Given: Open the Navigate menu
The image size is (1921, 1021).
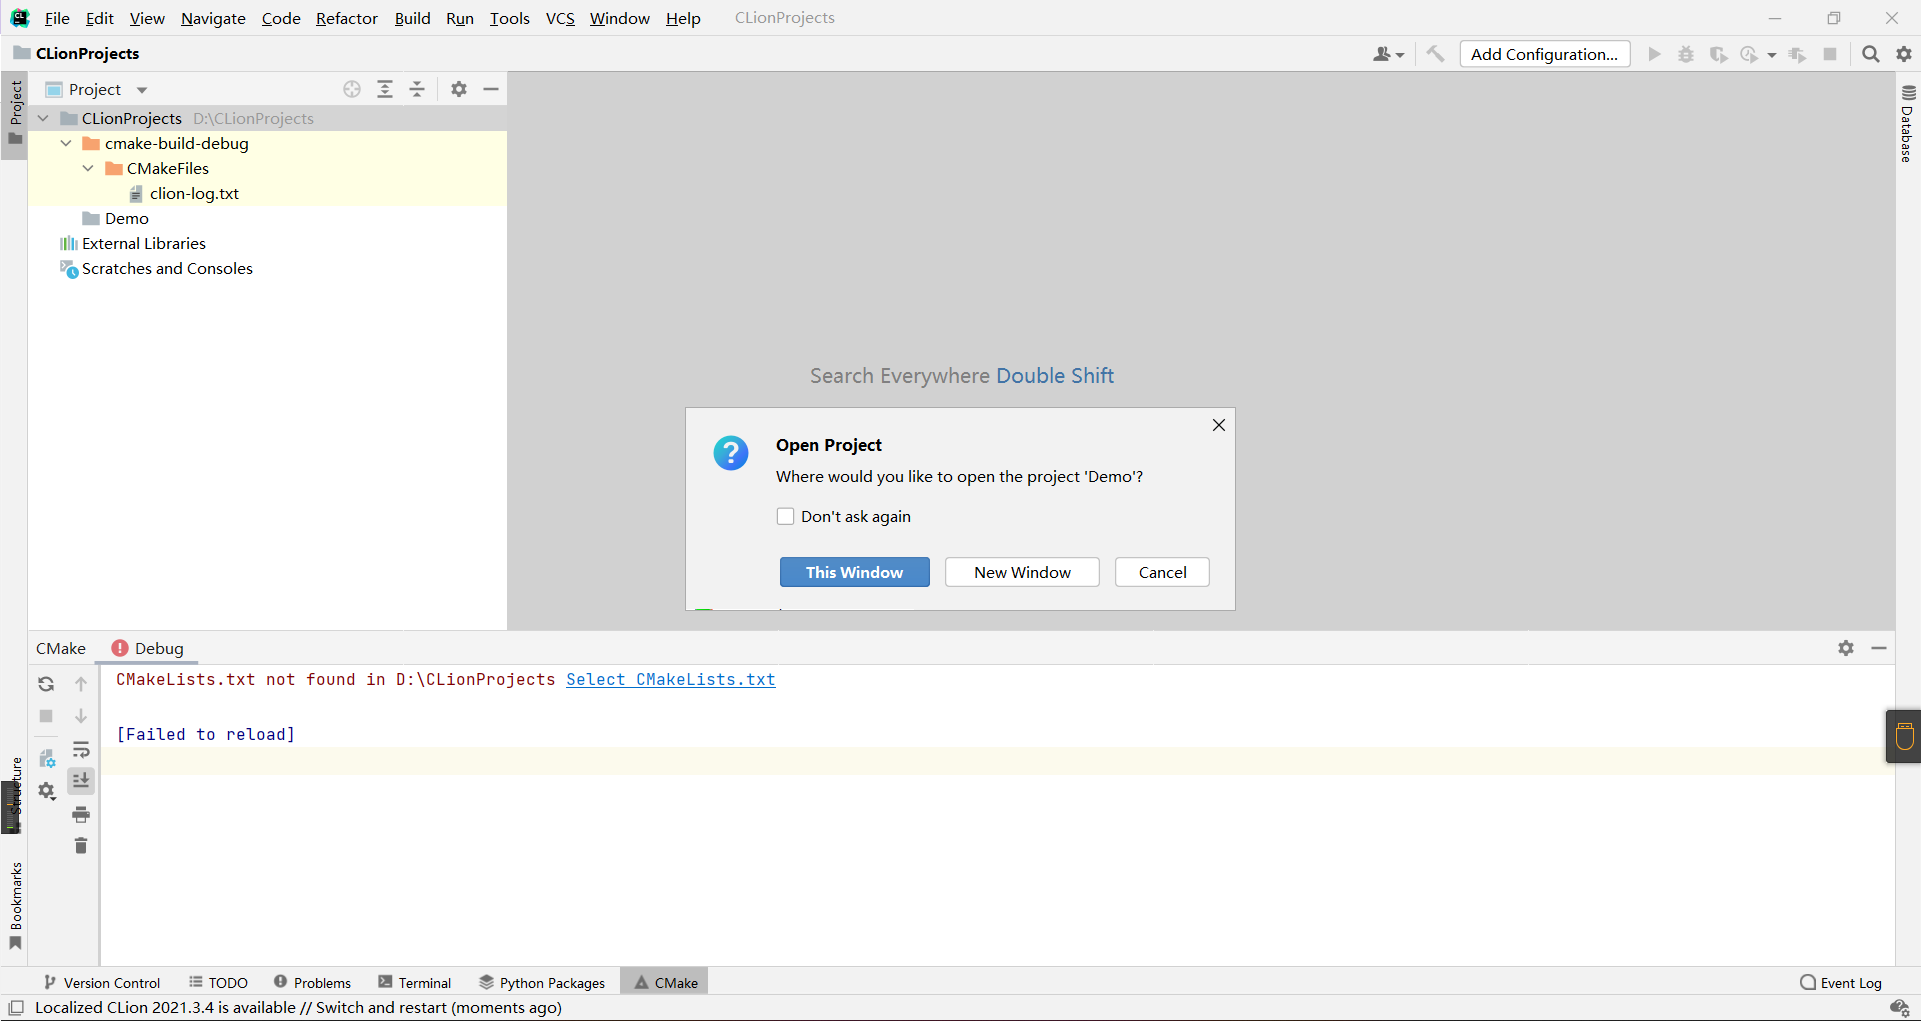Looking at the screenshot, I should [x=213, y=18].
